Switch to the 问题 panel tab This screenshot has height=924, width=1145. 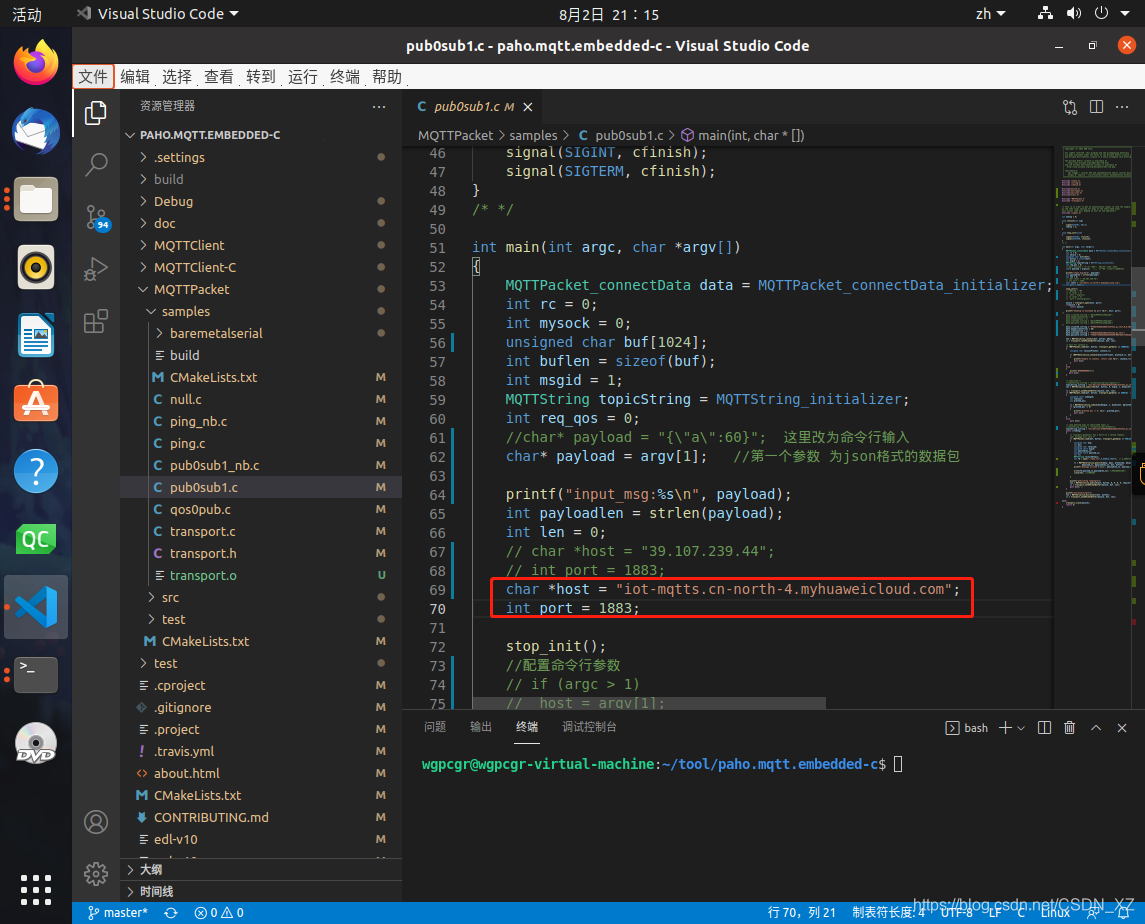tap(435, 727)
